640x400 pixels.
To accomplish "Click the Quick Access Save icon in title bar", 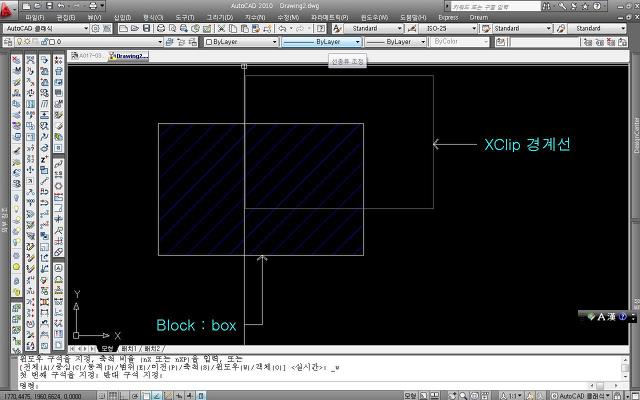I will (x=49, y=6).
